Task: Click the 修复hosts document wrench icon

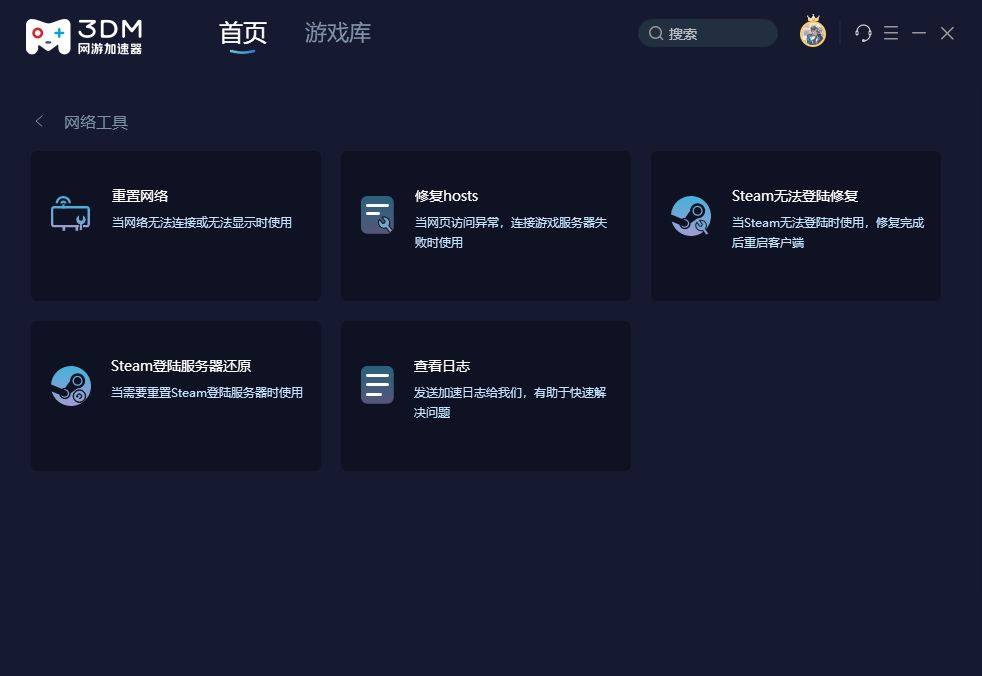Action: (x=377, y=215)
